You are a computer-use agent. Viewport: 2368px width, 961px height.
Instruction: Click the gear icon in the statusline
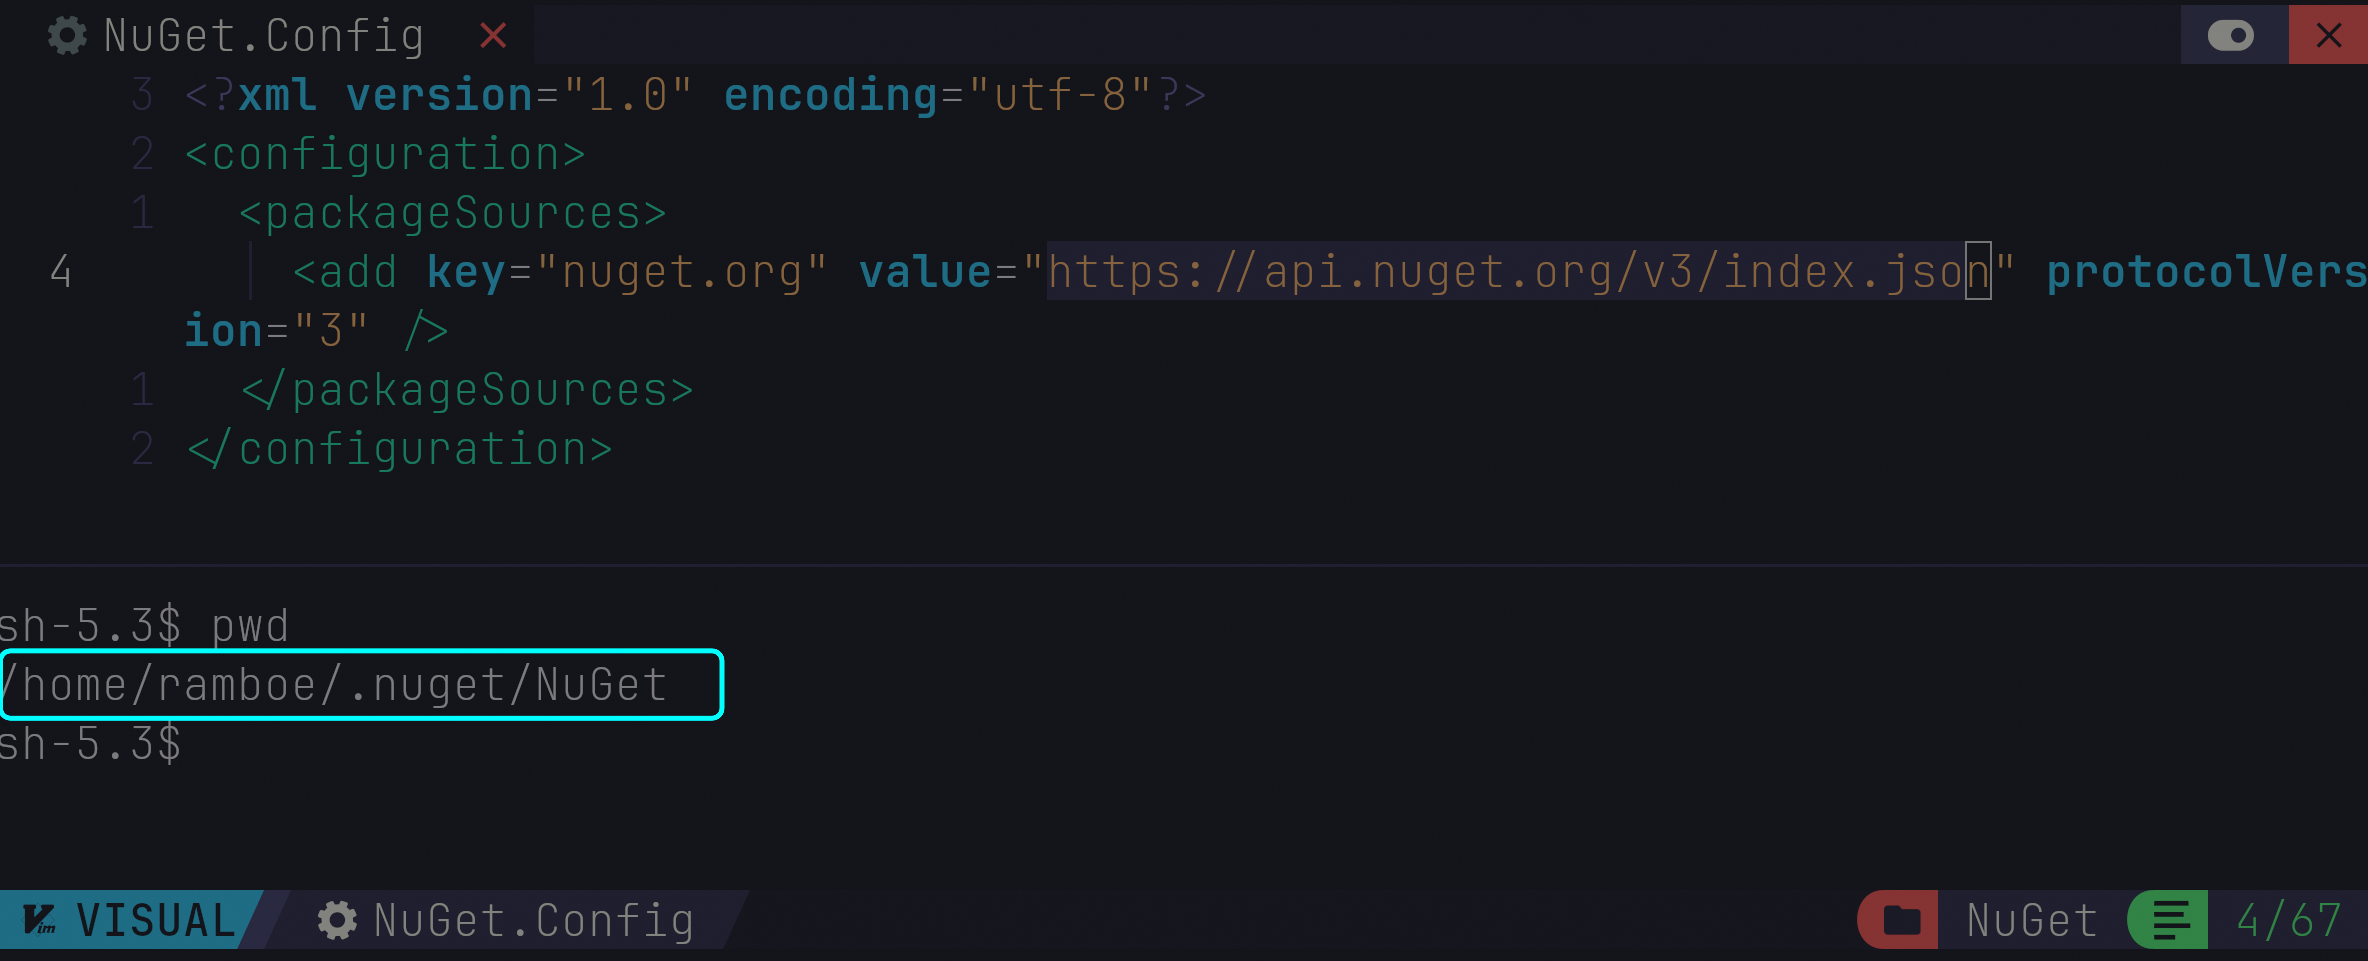tap(337, 920)
